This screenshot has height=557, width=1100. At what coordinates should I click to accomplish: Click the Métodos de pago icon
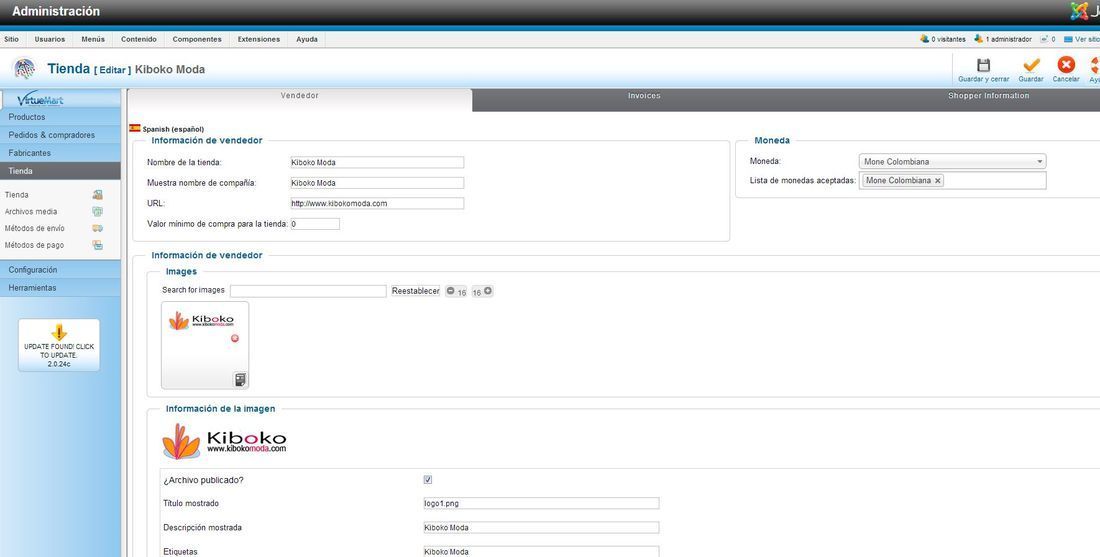coord(98,246)
